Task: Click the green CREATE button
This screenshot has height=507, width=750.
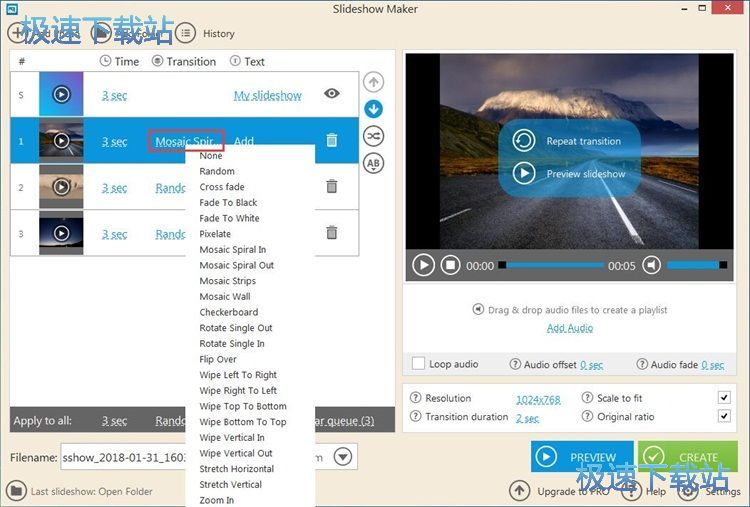Action: 688,457
